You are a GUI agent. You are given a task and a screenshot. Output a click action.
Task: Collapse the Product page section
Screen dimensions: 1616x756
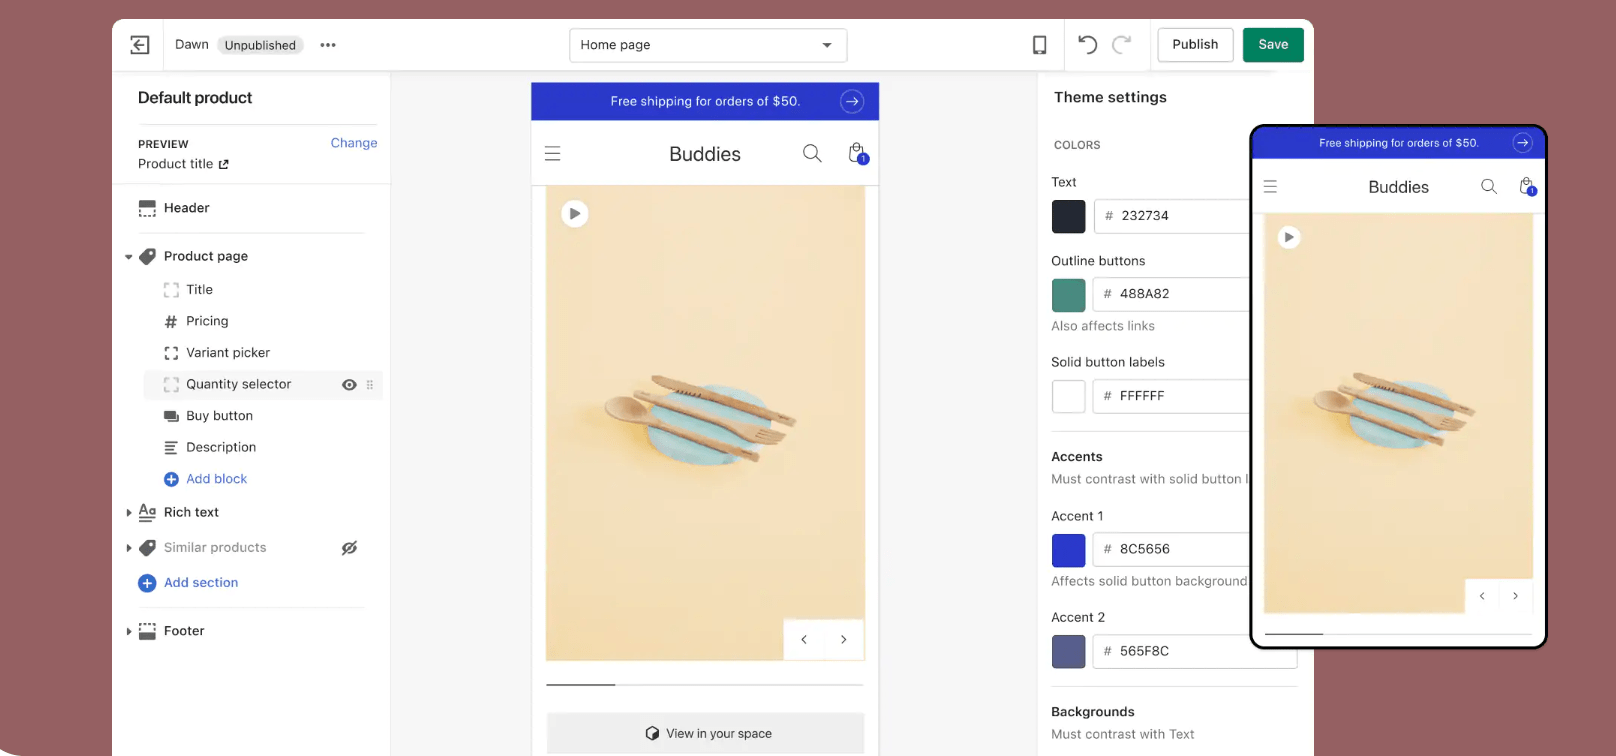129,257
